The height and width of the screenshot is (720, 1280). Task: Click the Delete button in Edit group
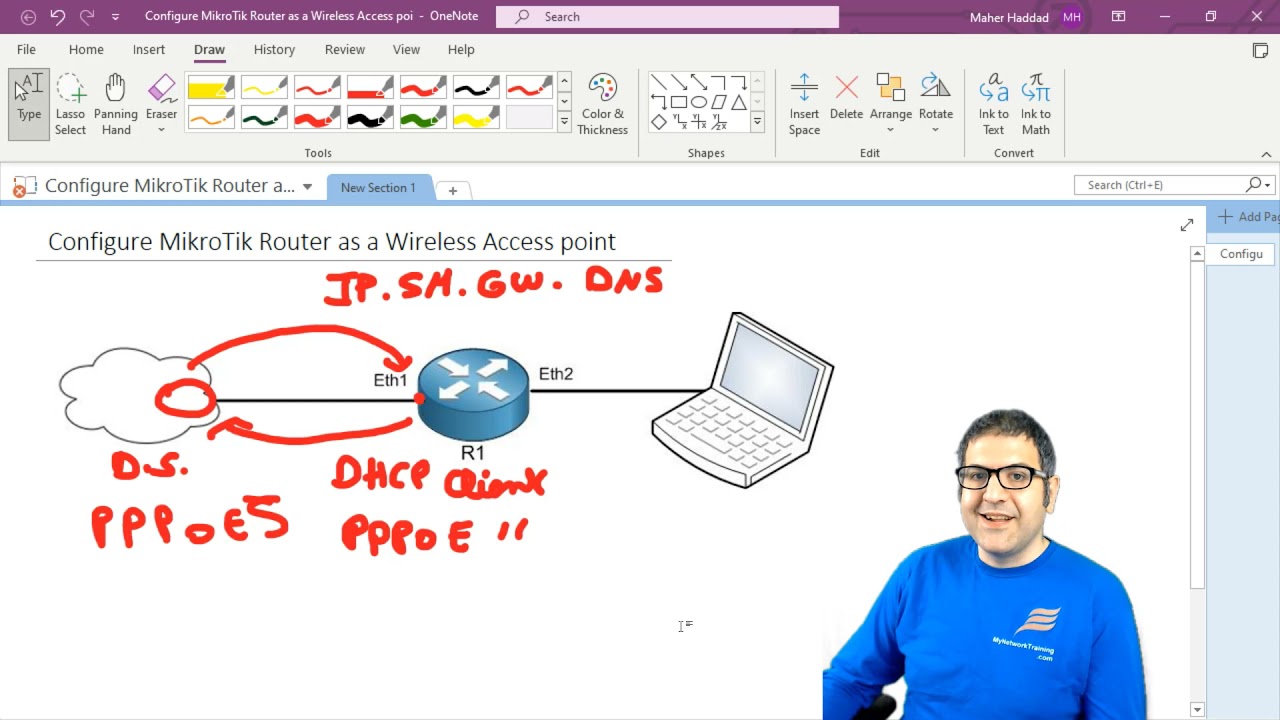[846, 98]
